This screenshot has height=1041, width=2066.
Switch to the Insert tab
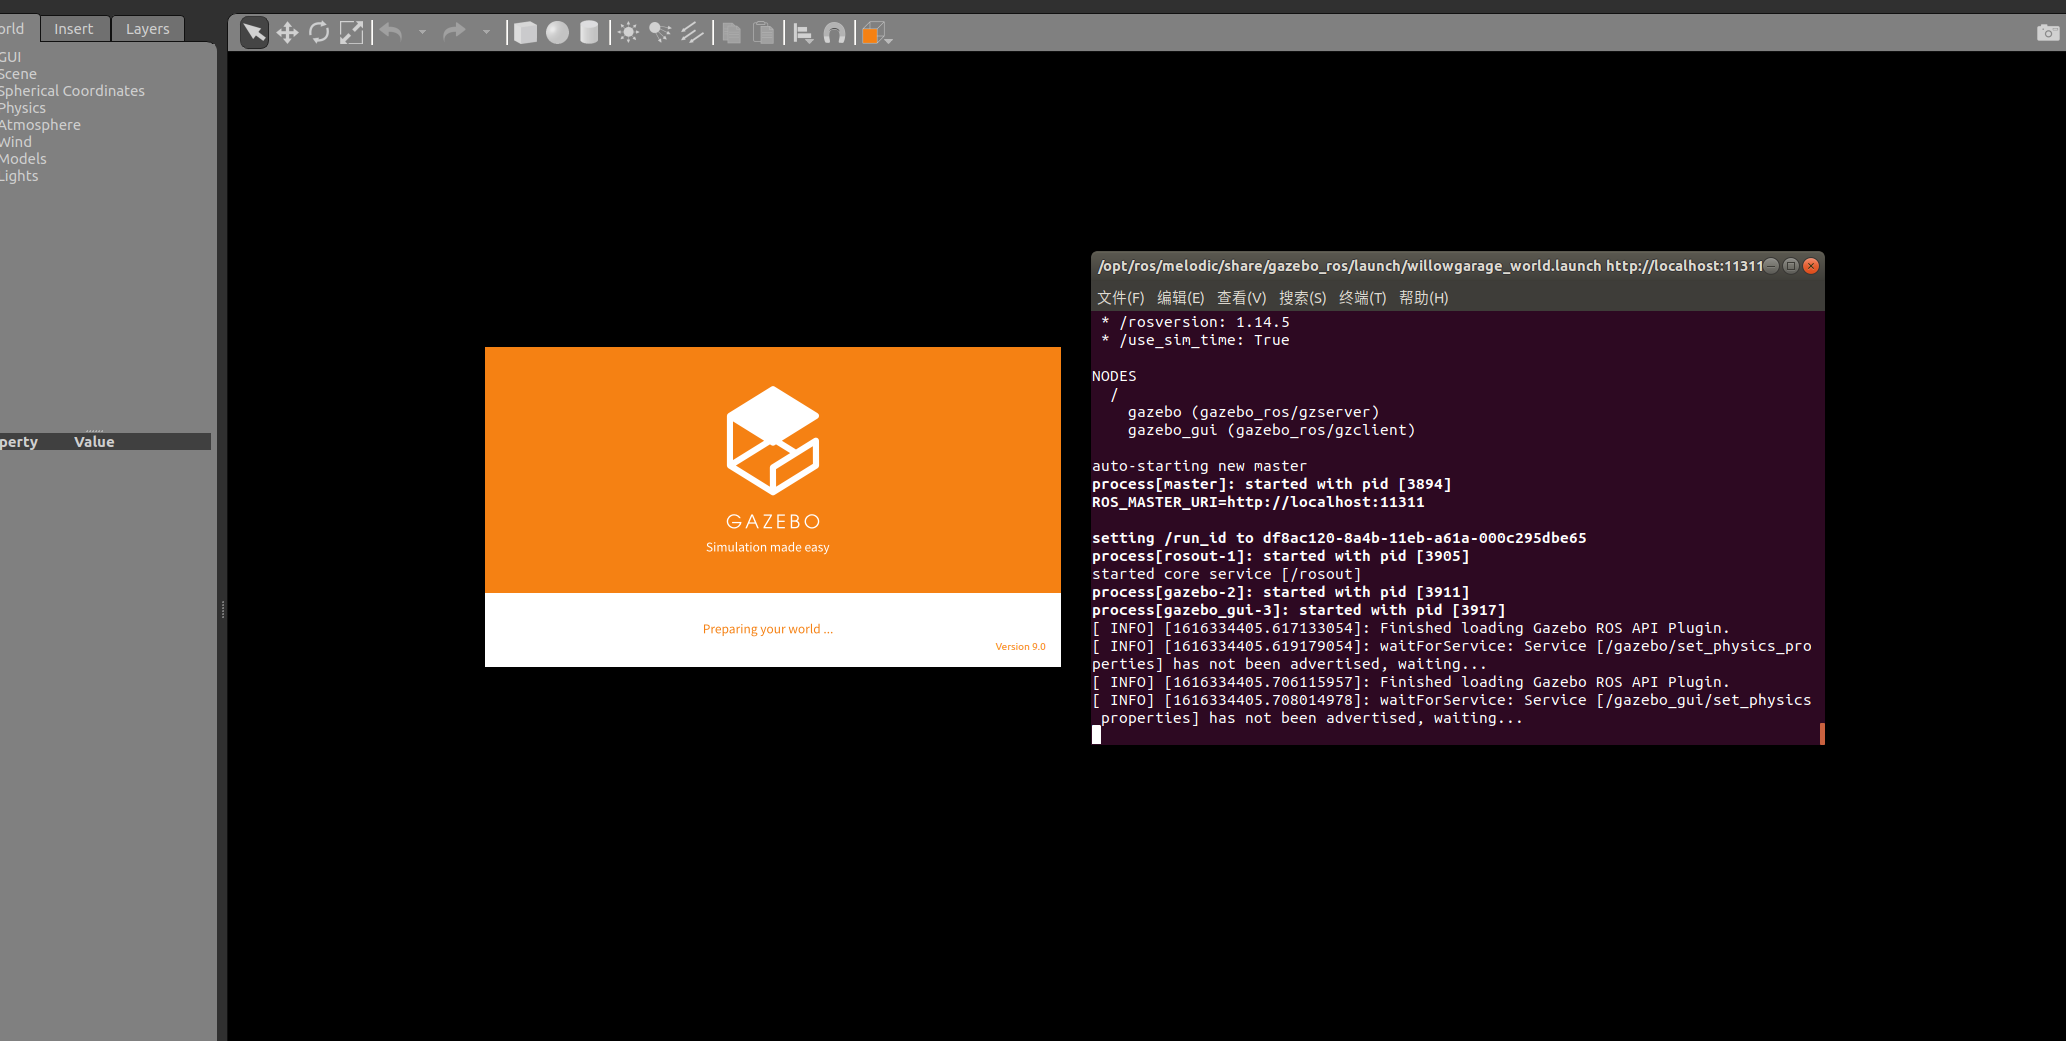click(73, 29)
